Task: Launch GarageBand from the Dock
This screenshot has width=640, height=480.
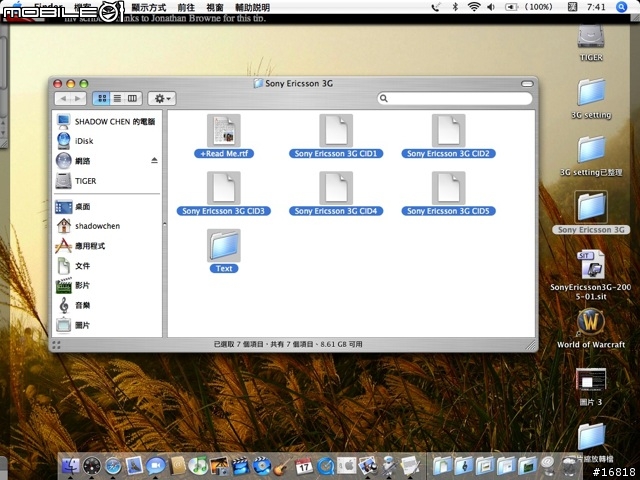Action: tap(282, 466)
